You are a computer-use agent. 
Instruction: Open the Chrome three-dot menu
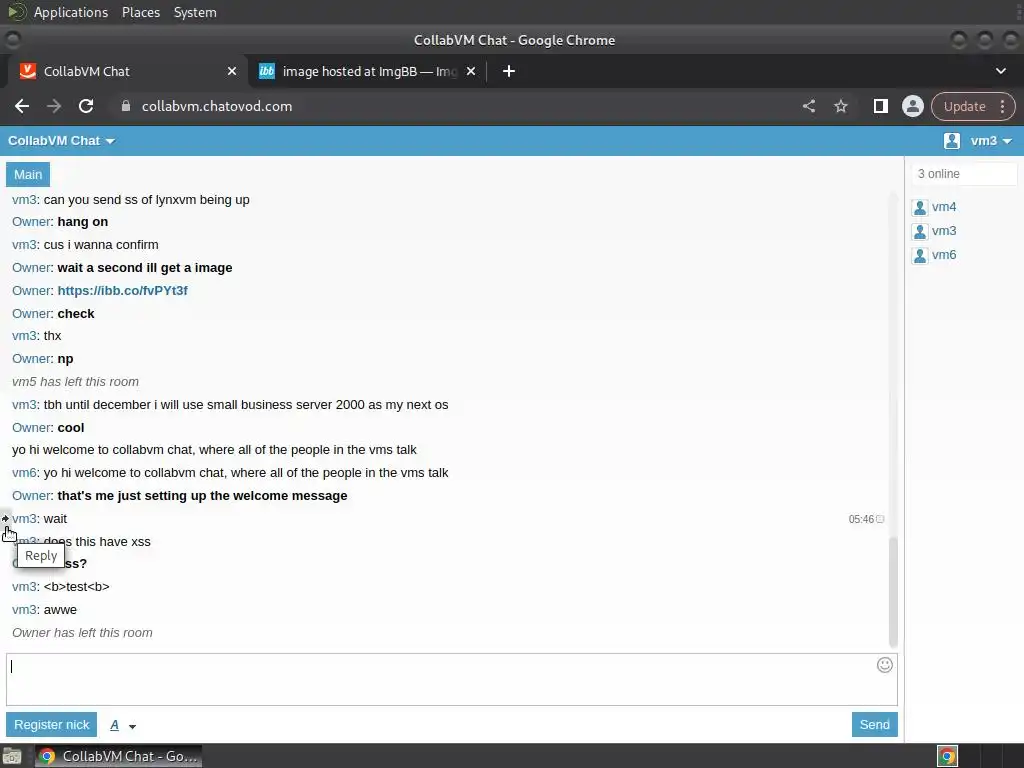pos(1002,106)
